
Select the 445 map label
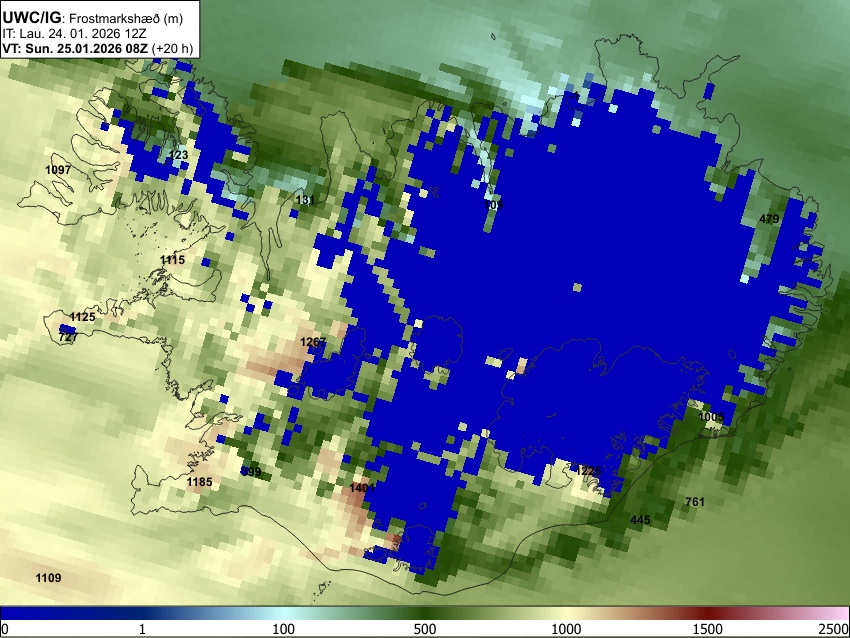(640, 520)
